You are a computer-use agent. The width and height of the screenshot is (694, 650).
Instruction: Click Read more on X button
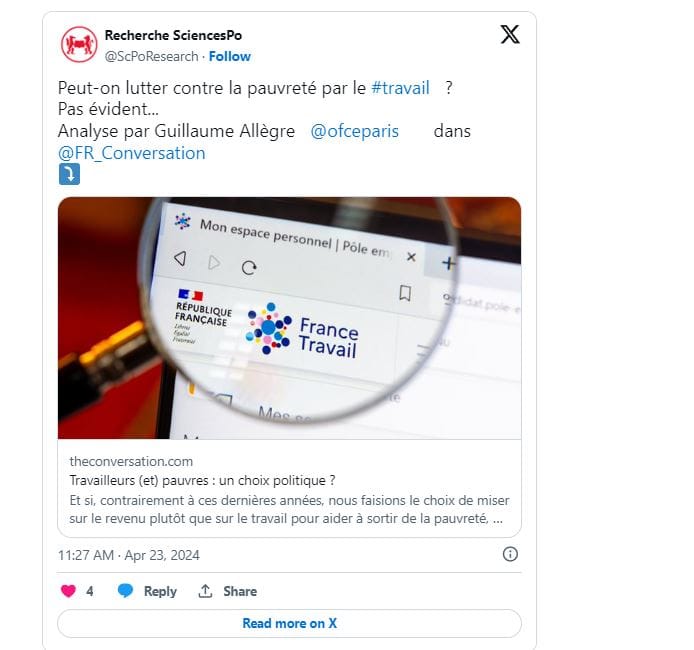click(289, 623)
